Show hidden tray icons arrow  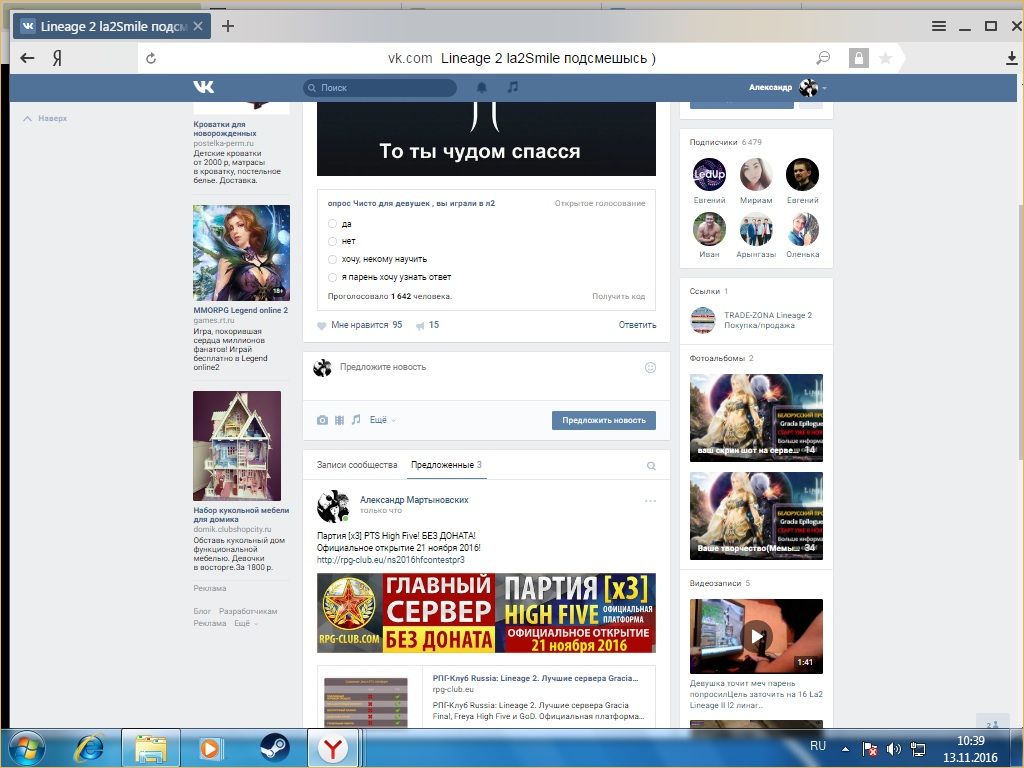coord(845,749)
